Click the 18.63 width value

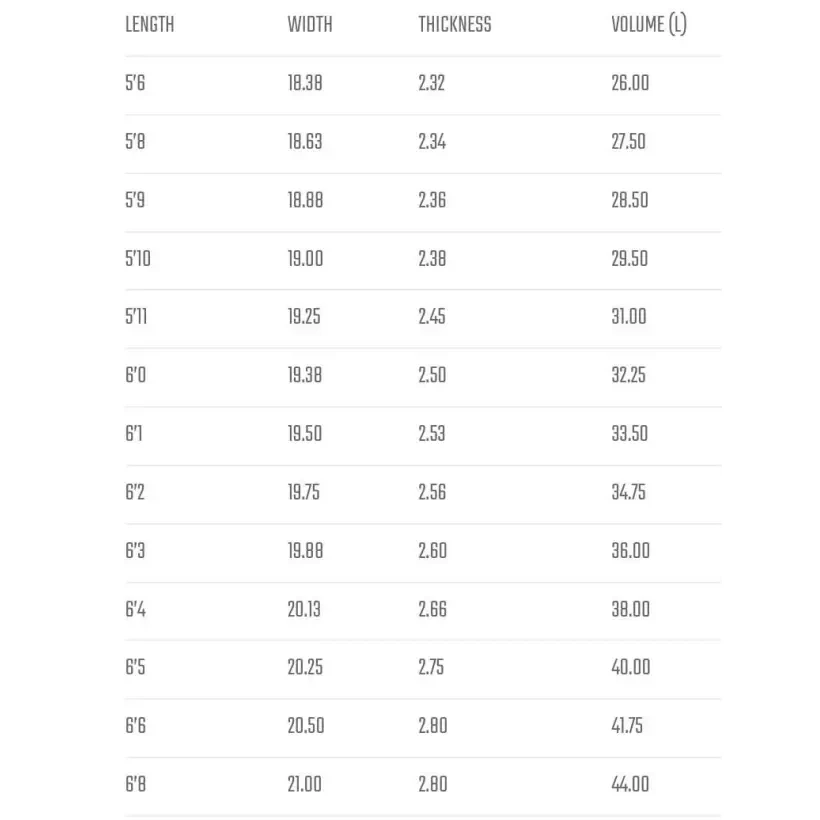click(x=305, y=142)
